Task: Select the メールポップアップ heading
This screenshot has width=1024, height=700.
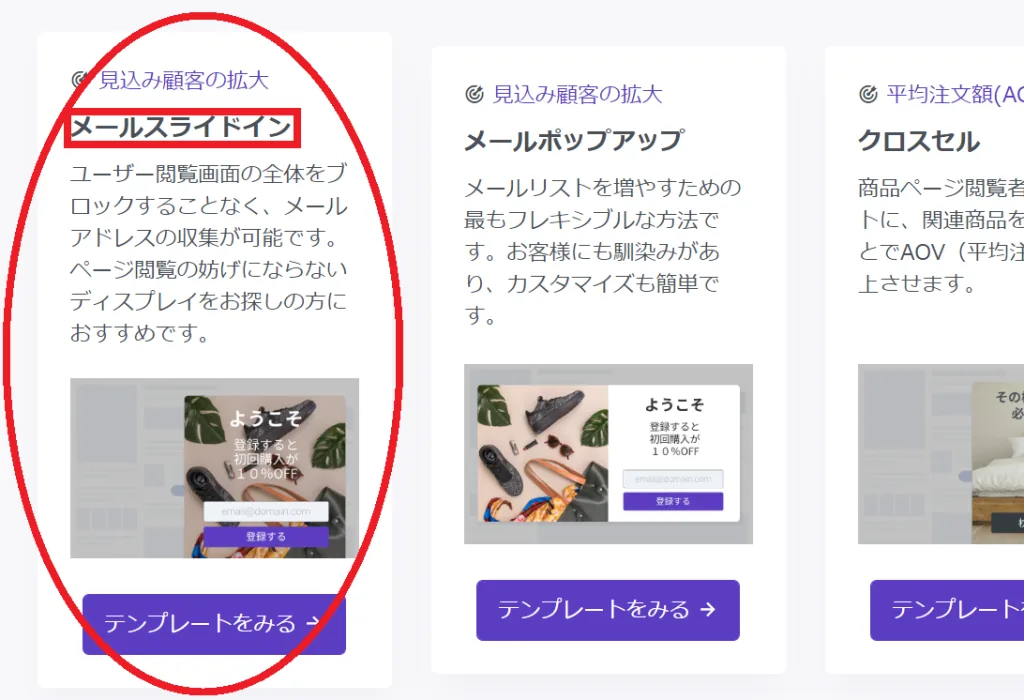Action: pos(573,141)
